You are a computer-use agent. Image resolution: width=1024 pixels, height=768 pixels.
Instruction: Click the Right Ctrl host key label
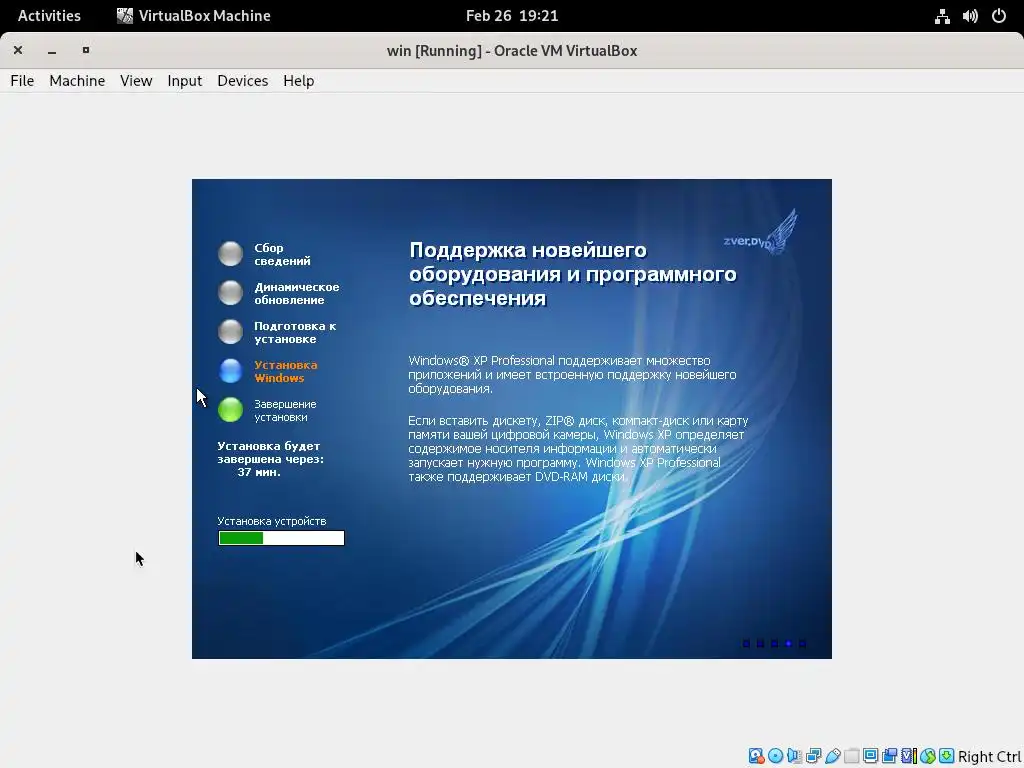tap(989, 757)
